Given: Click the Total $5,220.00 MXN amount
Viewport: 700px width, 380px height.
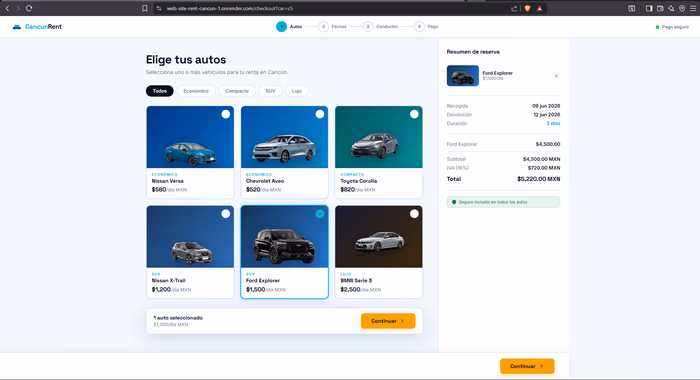Looking at the screenshot, I should pyautogui.click(x=538, y=179).
